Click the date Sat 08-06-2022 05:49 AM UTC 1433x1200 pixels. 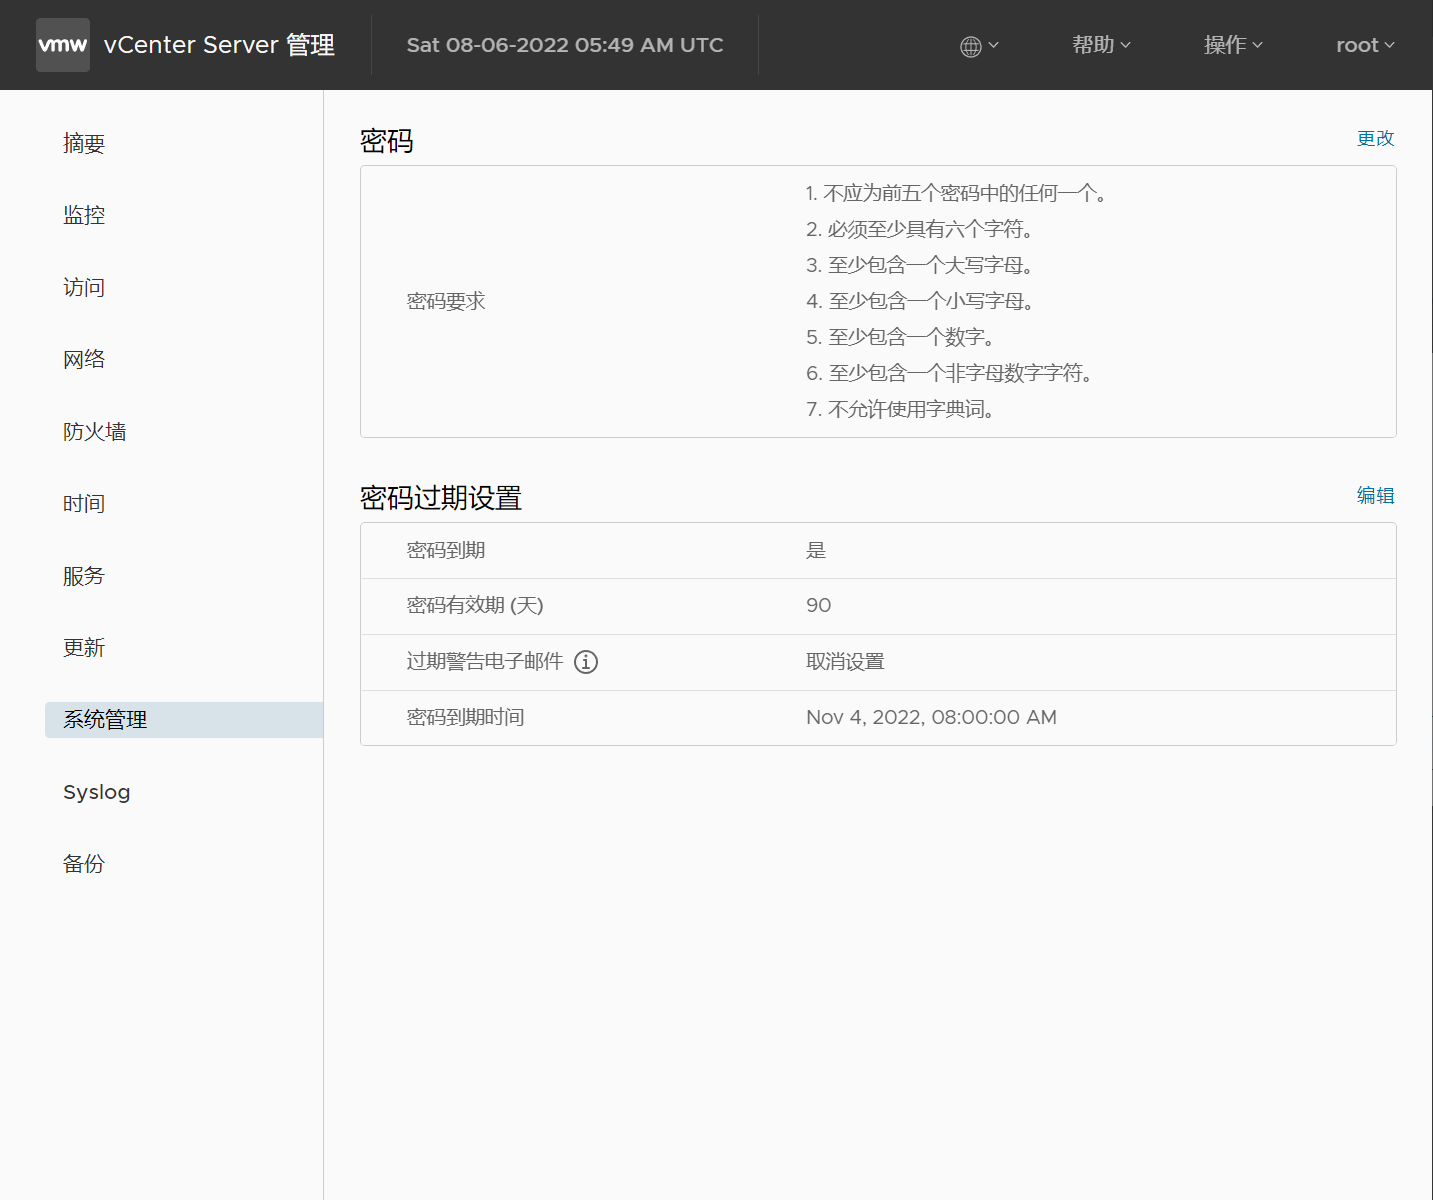coord(565,45)
